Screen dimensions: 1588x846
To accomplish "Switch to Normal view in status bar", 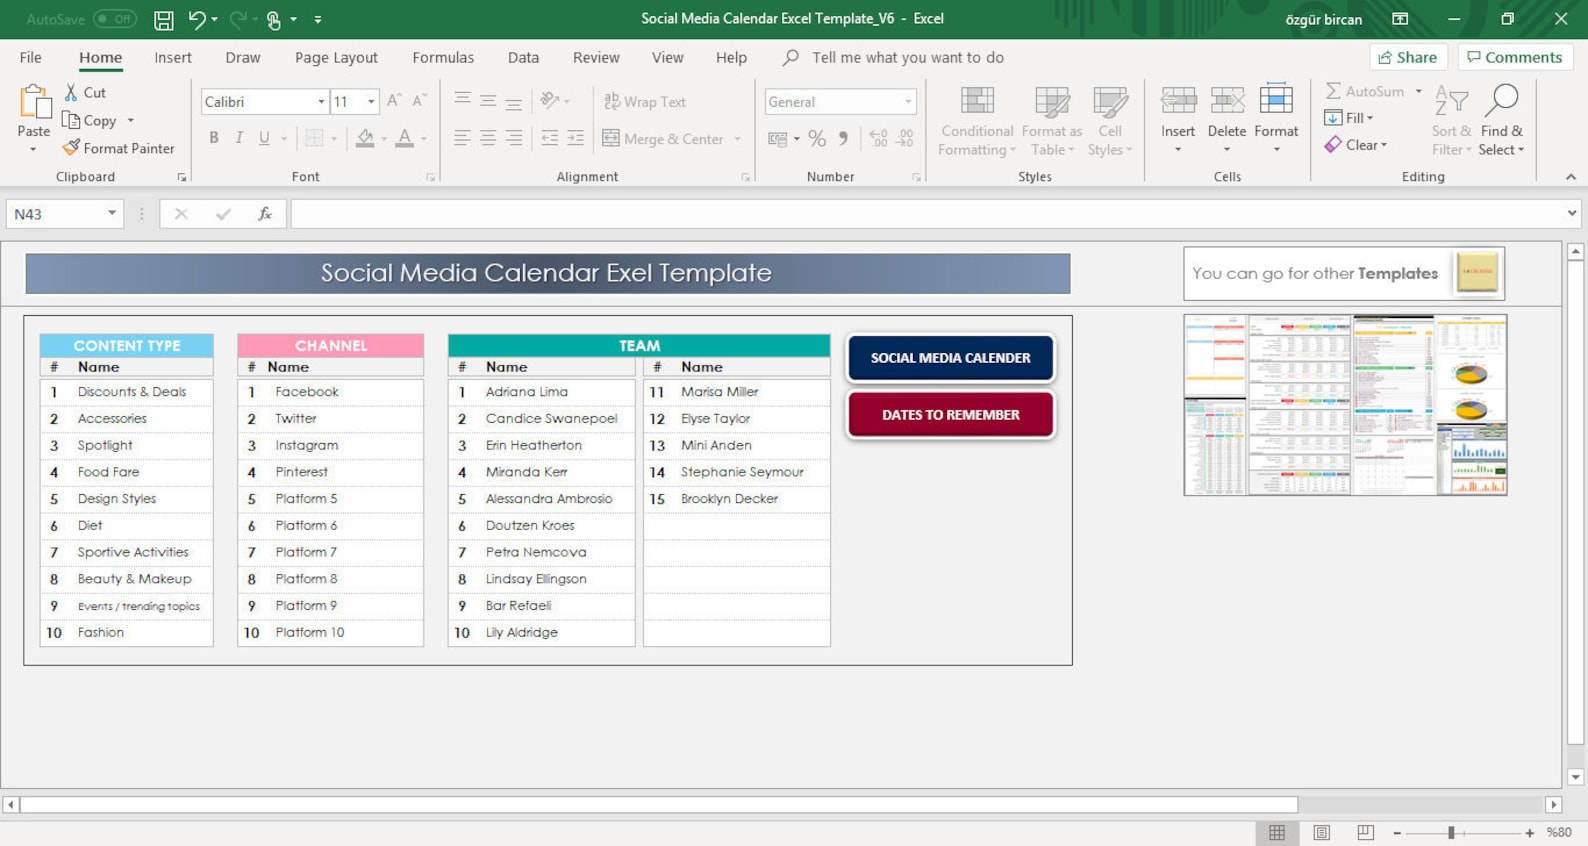I will pos(1277,832).
